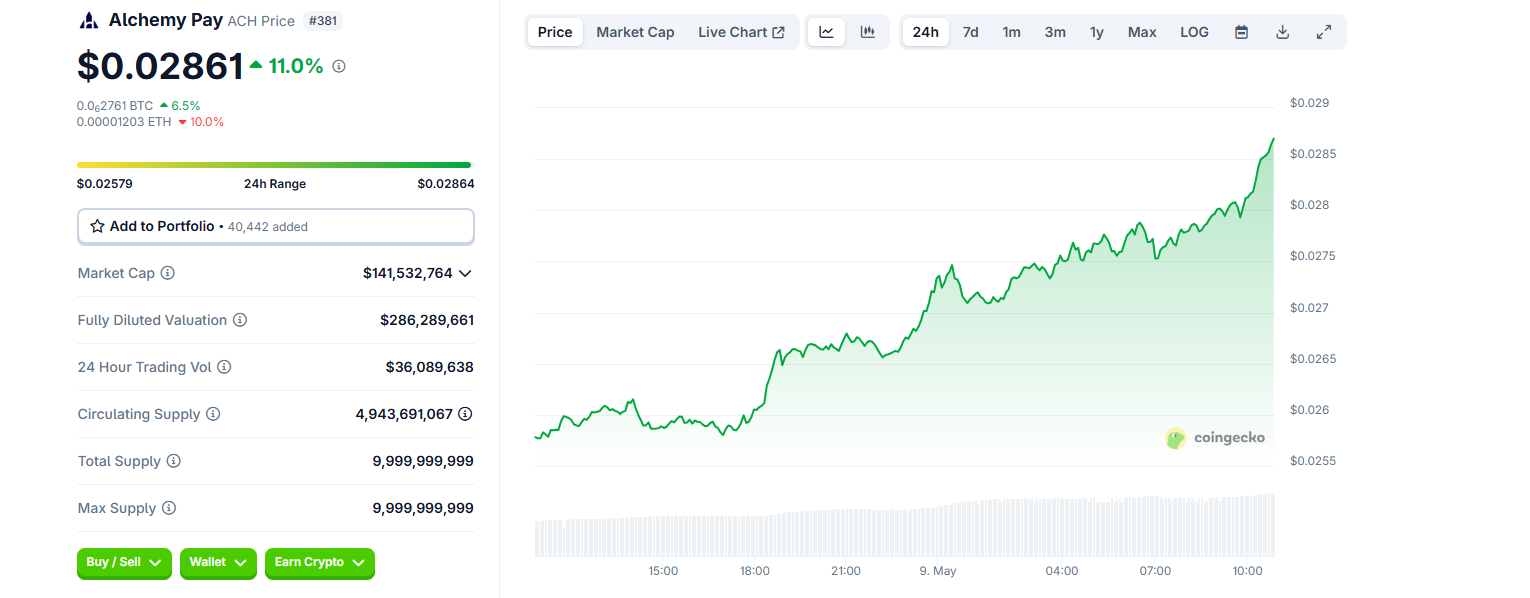This screenshot has width=1530, height=598.
Task: Show Total Supply info icon
Action: pyautogui.click(x=174, y=461)
